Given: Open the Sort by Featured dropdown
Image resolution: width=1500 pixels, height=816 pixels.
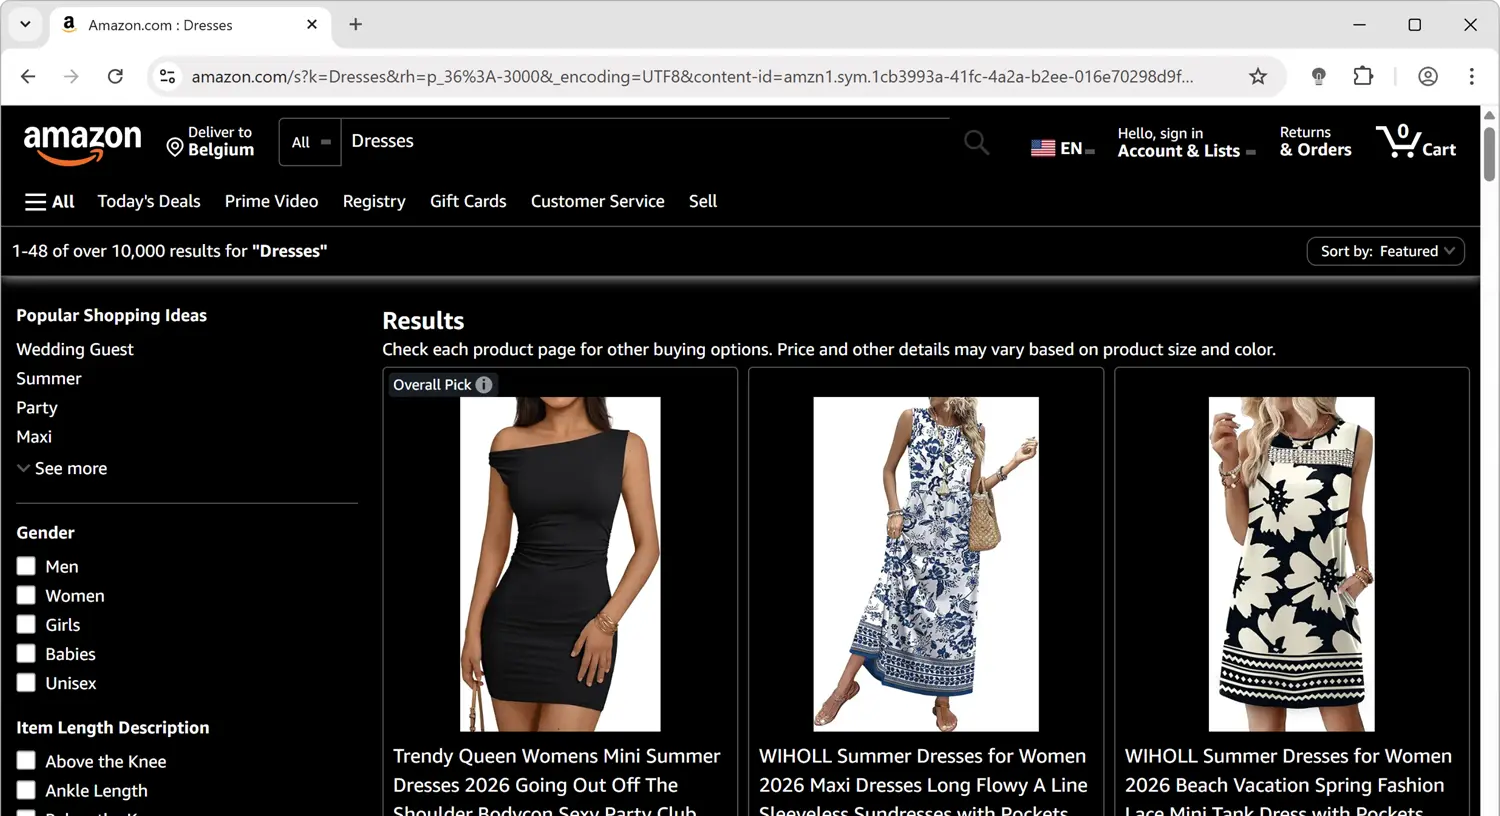Looking at the screenshot, I should 1385,251.
